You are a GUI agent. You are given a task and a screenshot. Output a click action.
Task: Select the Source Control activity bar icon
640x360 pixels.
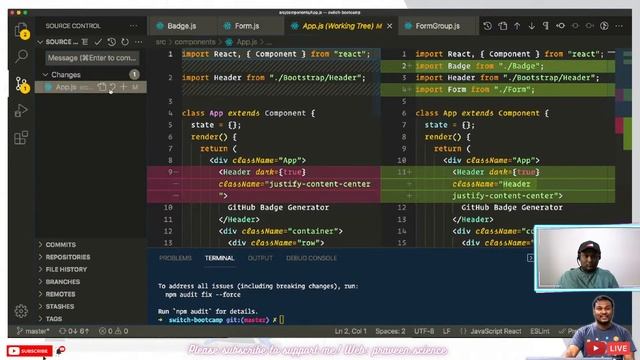pos(21,84)
